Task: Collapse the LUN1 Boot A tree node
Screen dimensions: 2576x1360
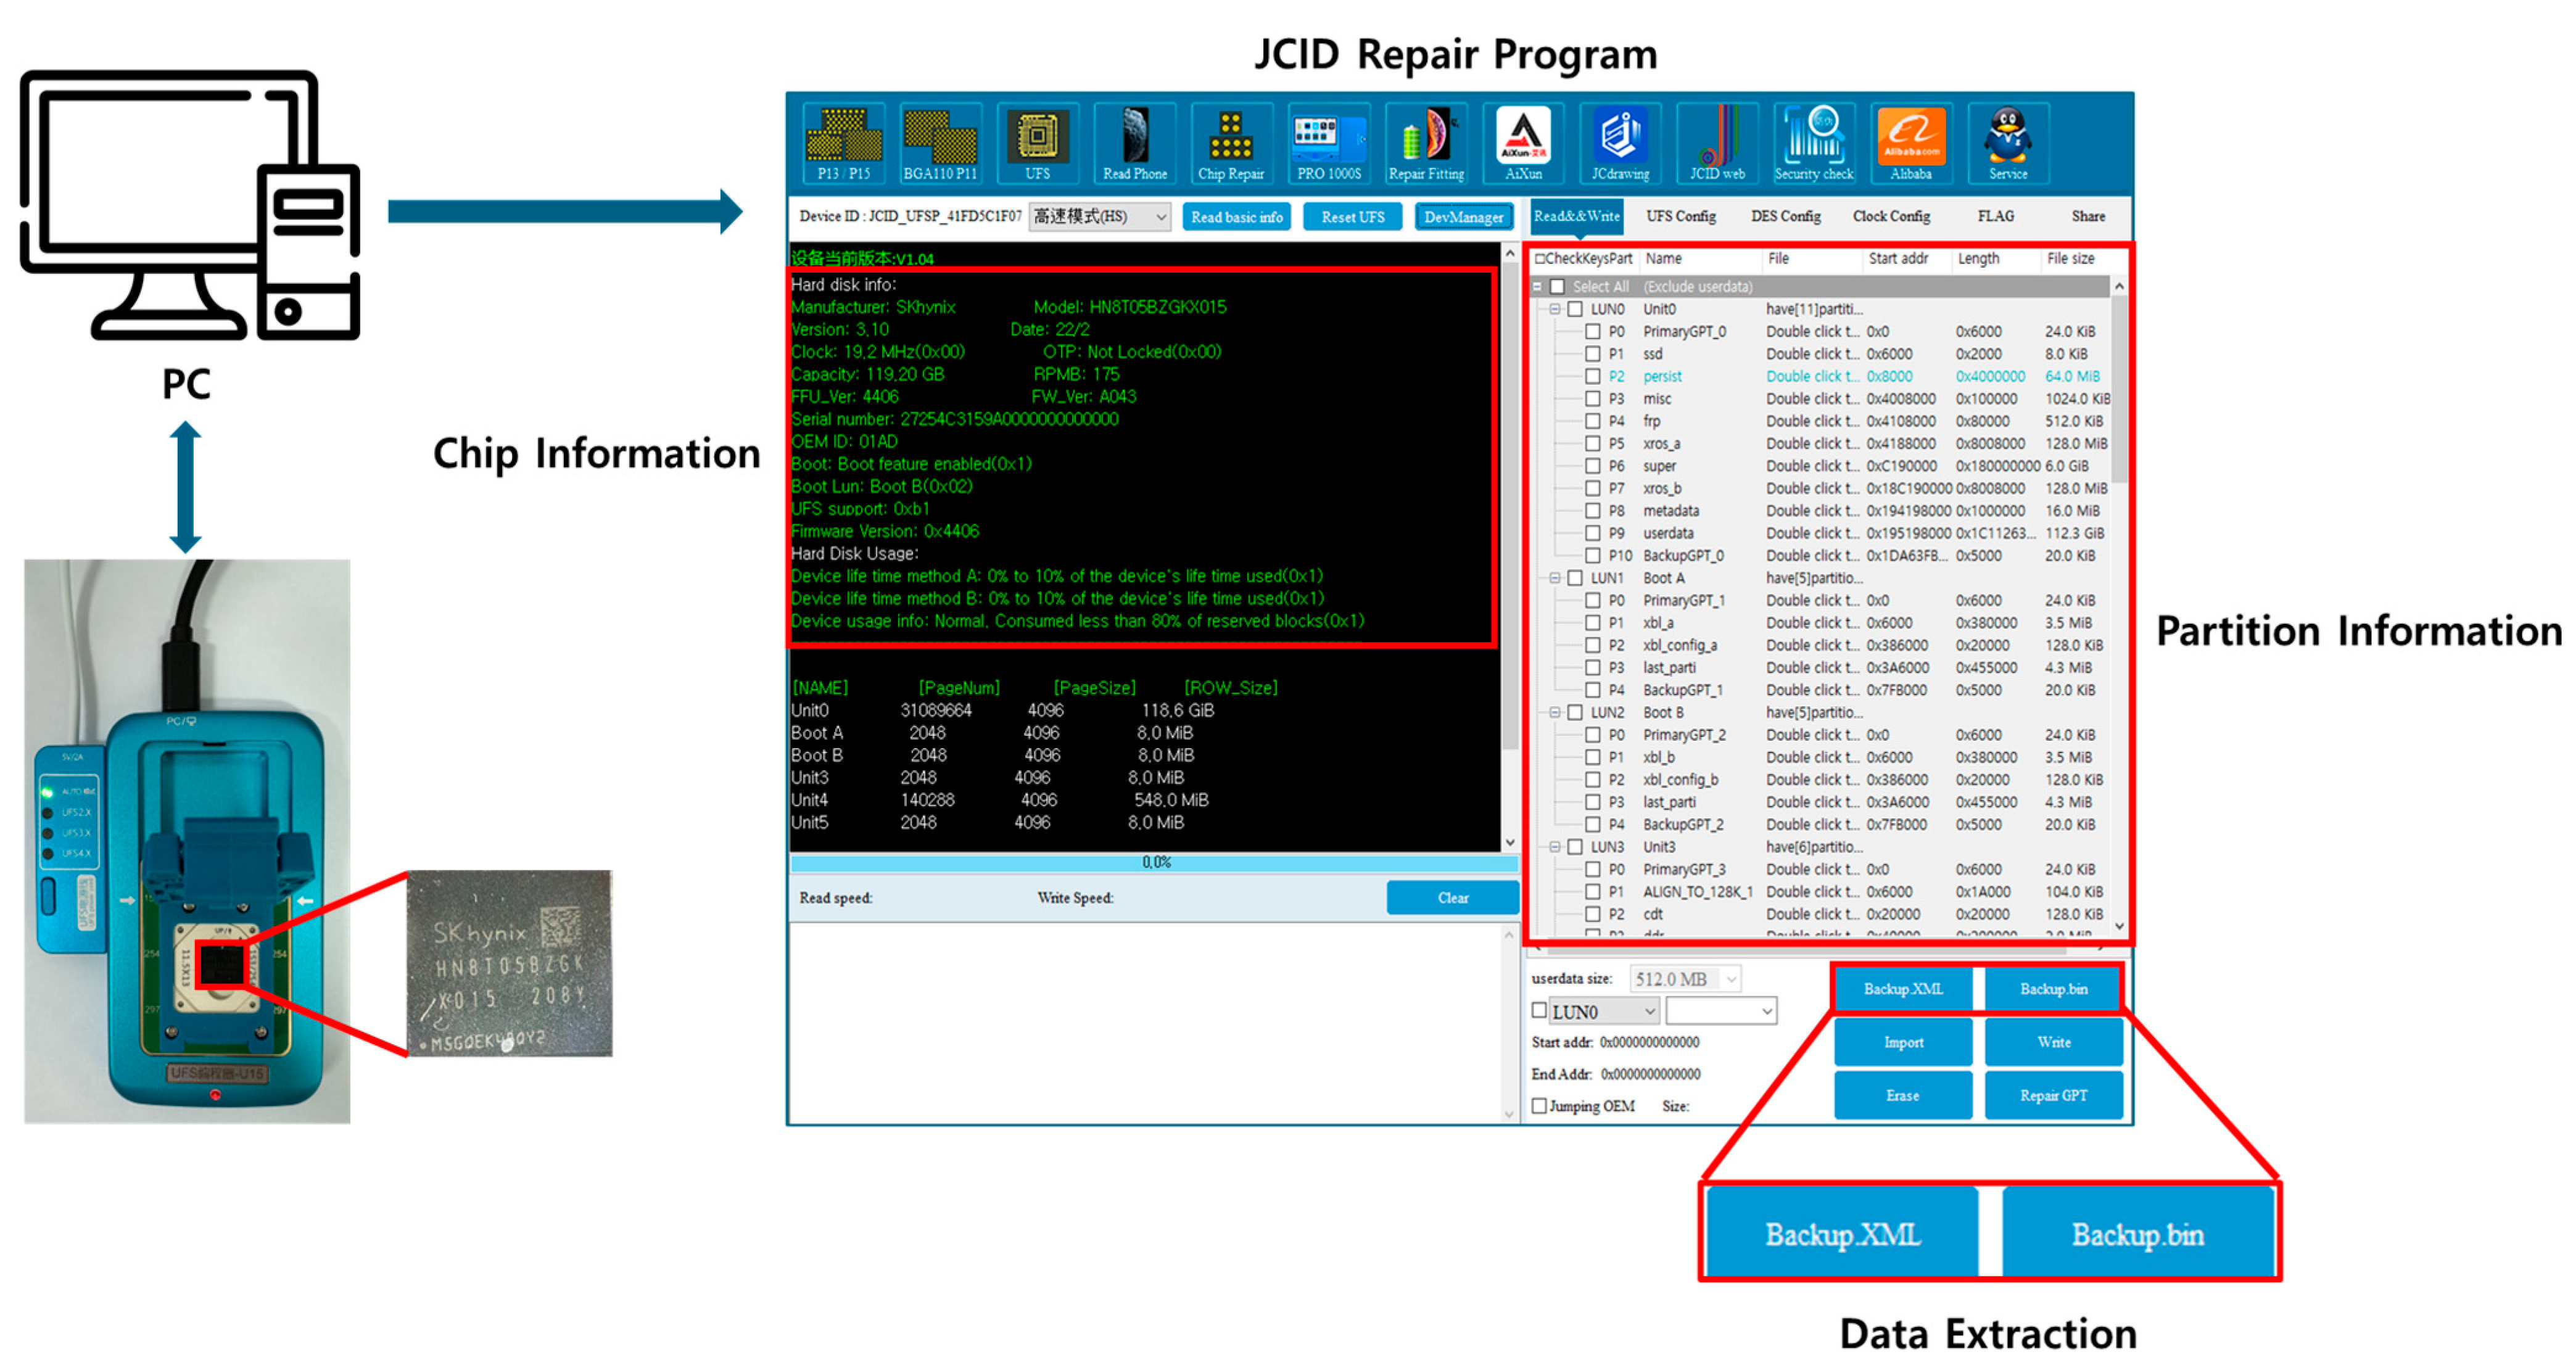Action: coord(1555,578)
